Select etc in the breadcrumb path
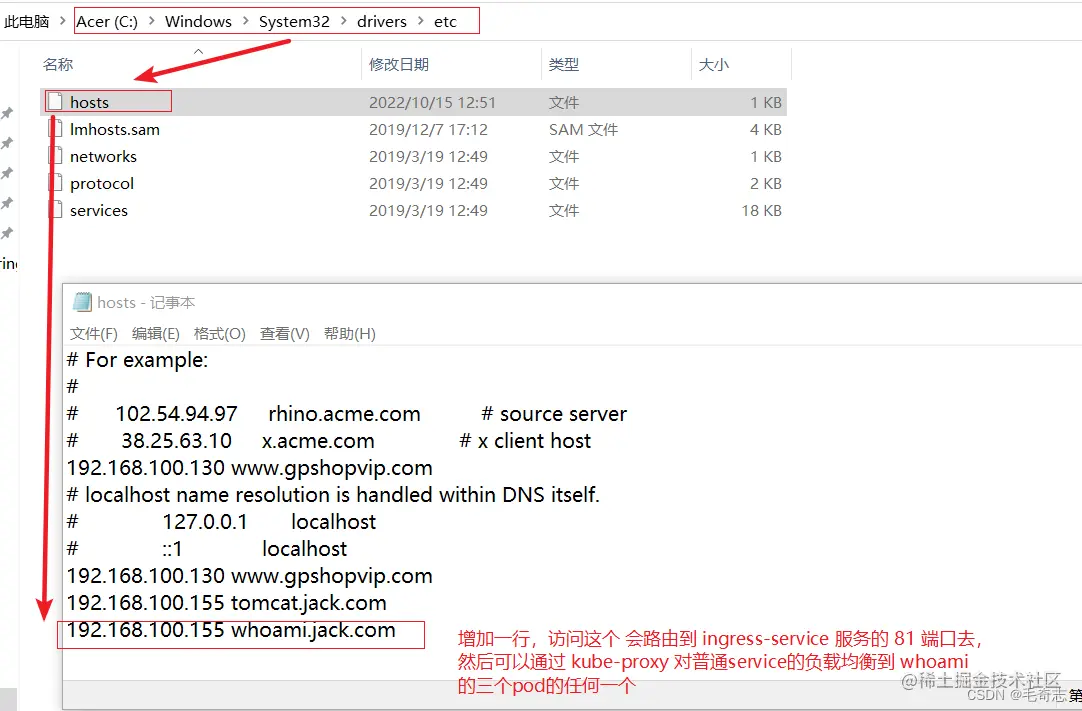Image resolution: width=1082 pixels, height=711 pixels. point(445,21)
